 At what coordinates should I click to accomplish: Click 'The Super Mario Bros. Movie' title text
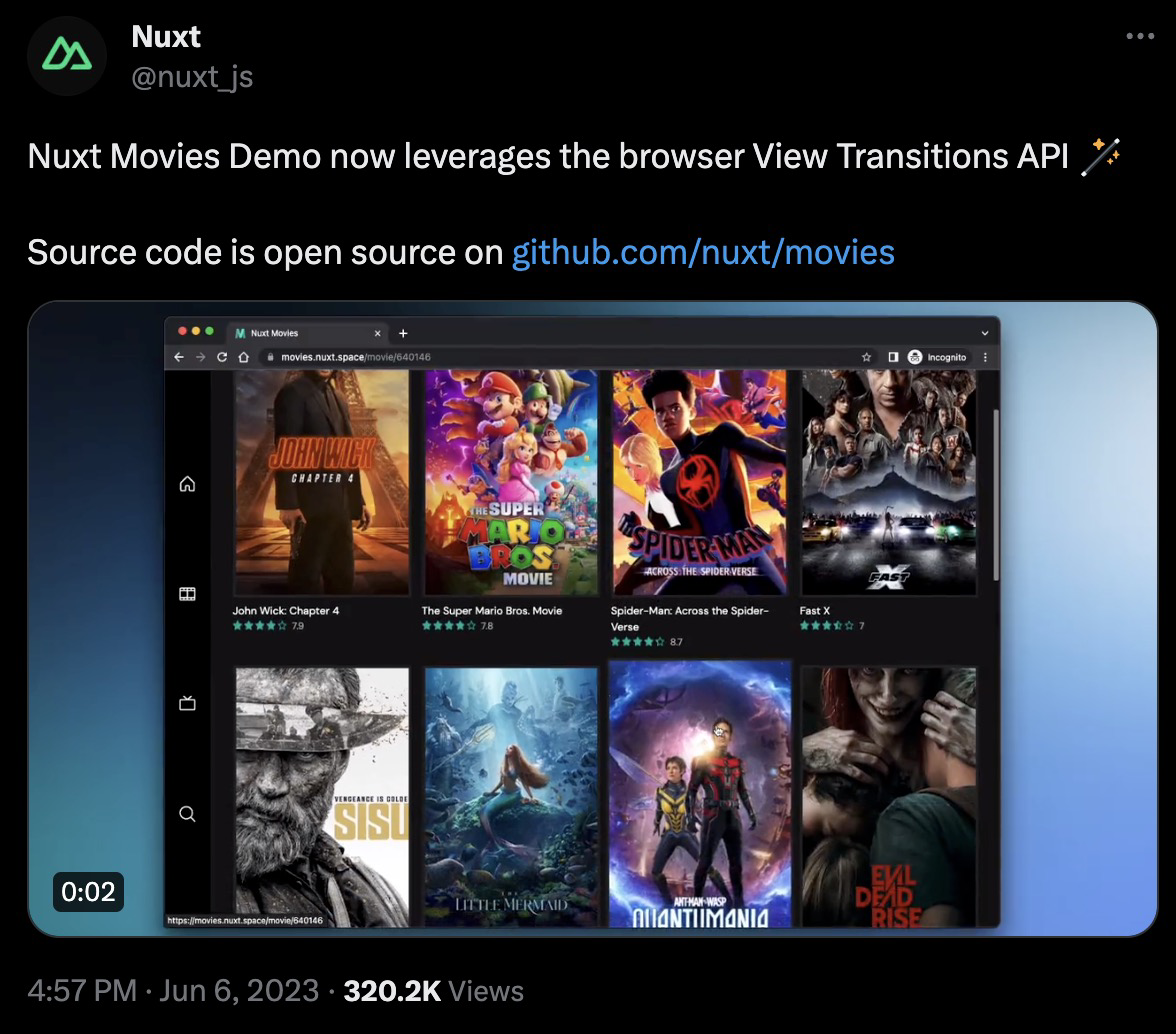click(492, 610)
